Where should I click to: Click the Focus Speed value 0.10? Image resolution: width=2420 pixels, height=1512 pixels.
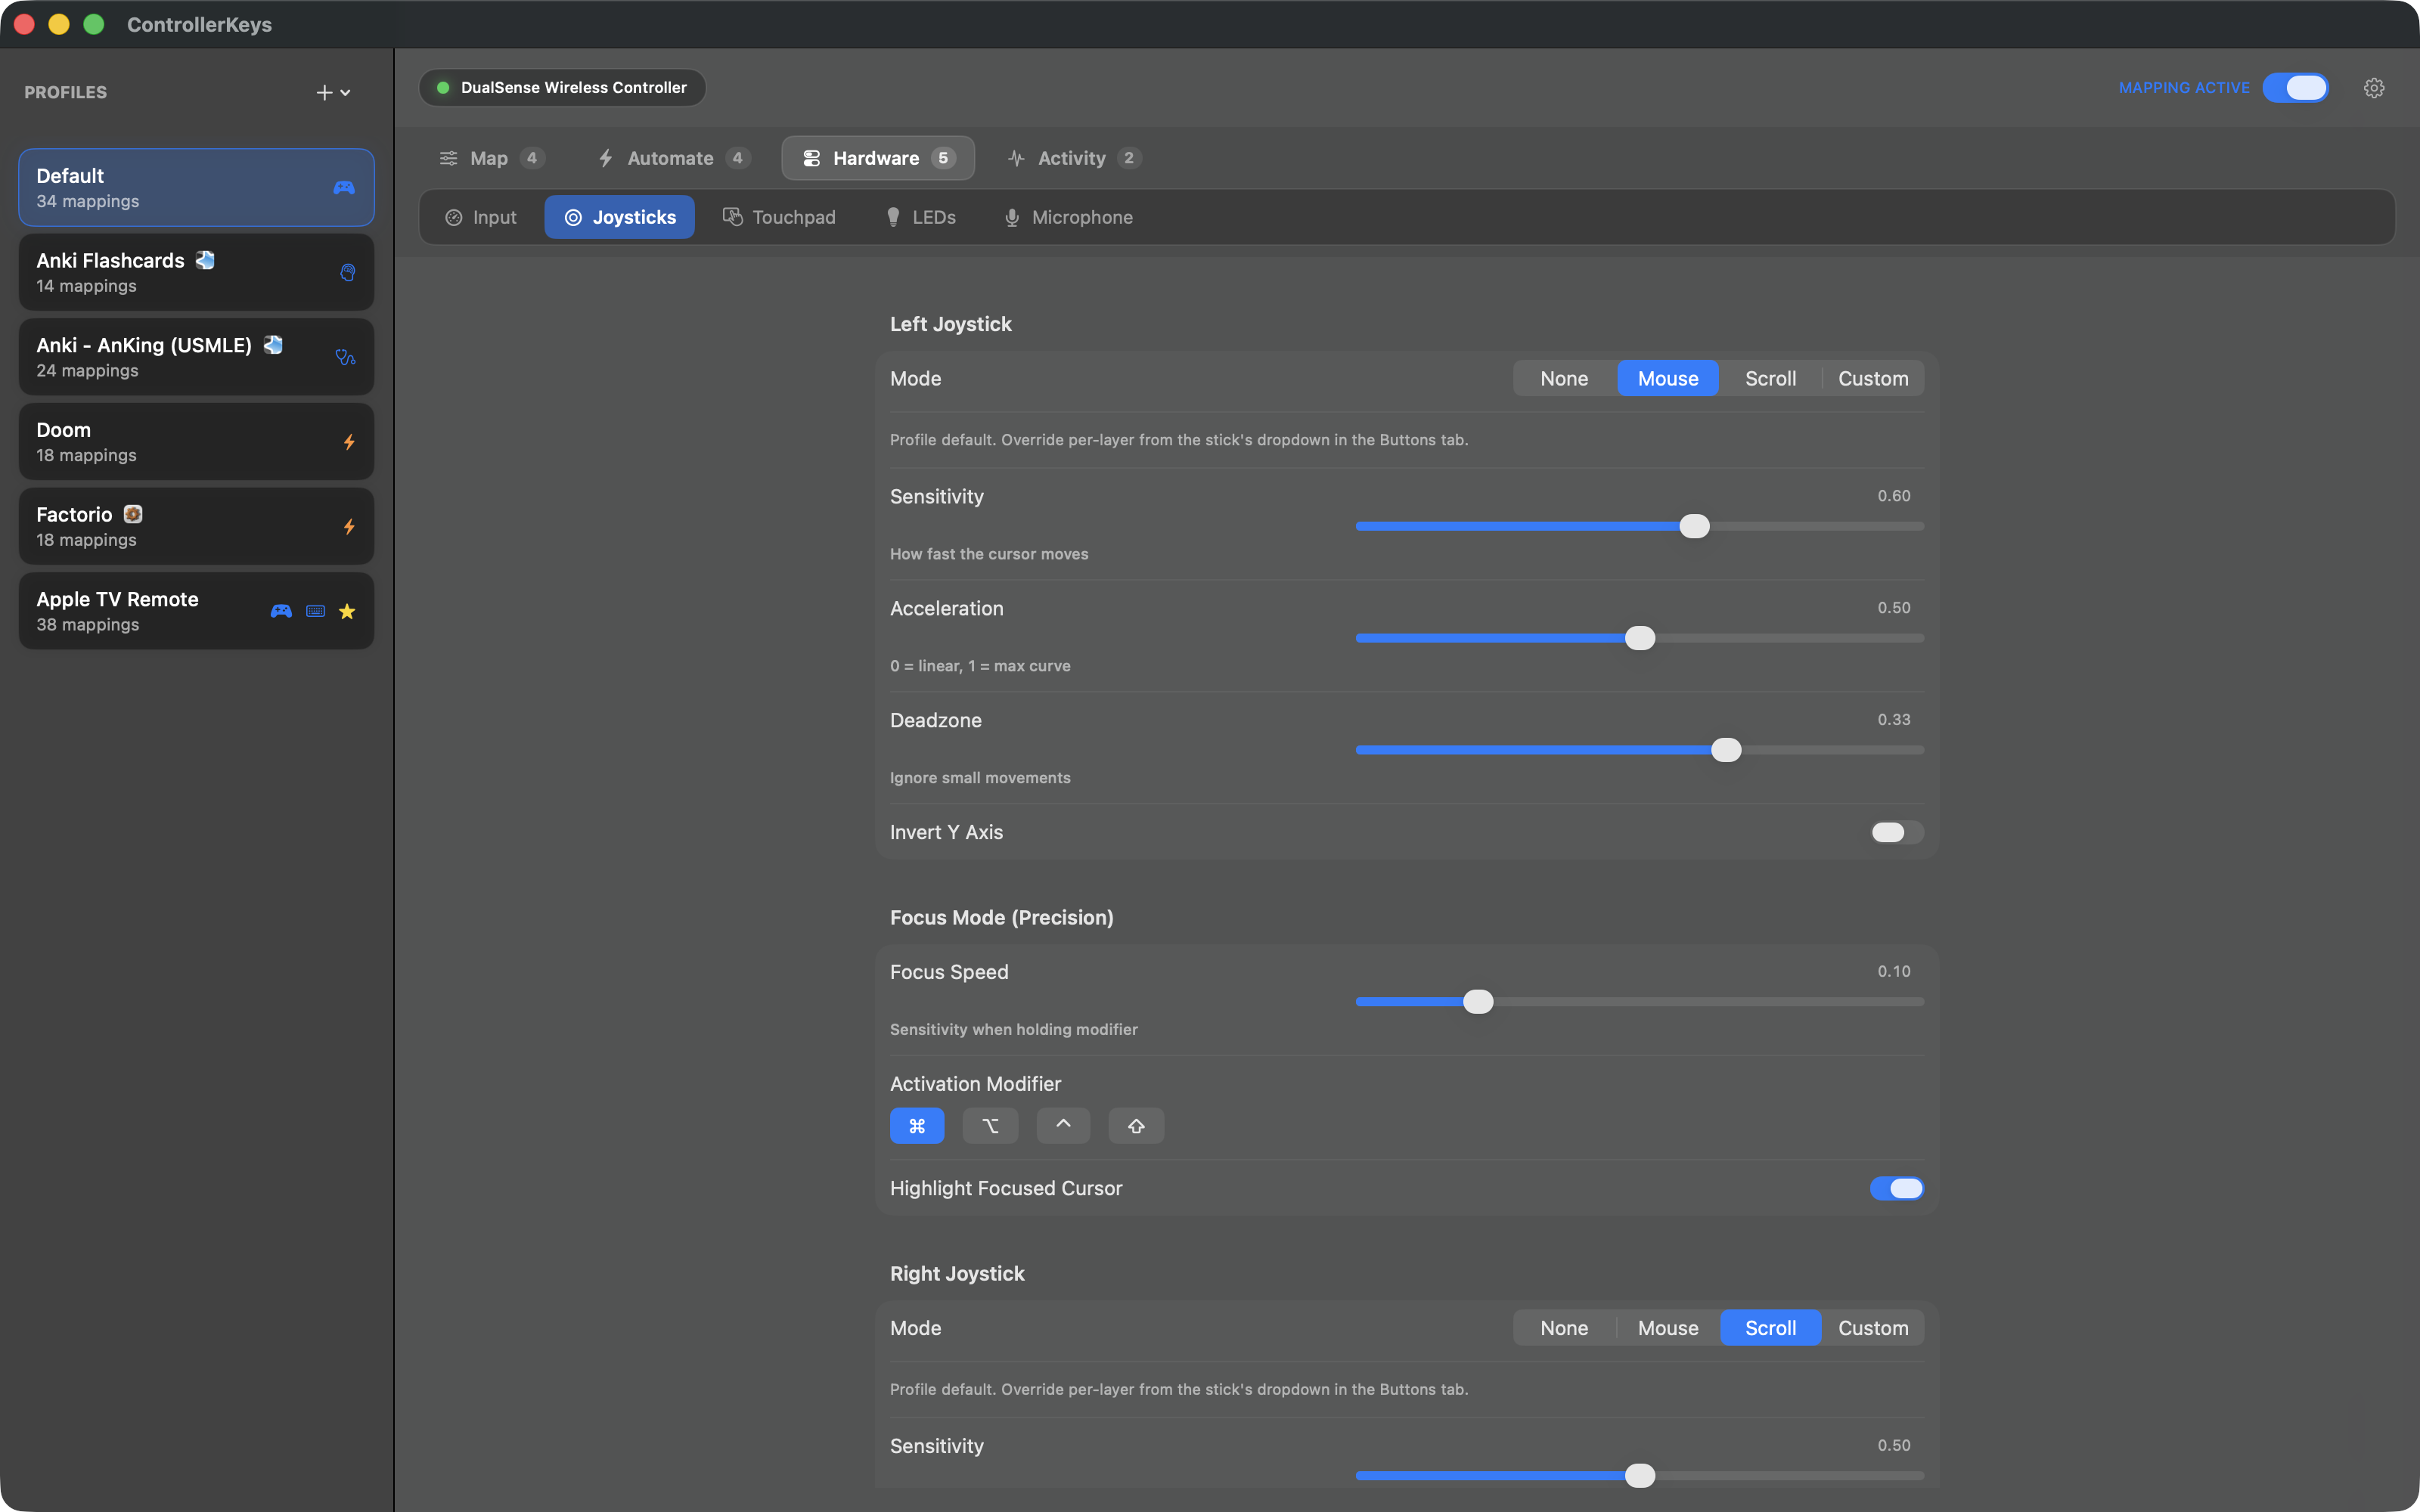pyautogui.click(x=1893, y=971)
